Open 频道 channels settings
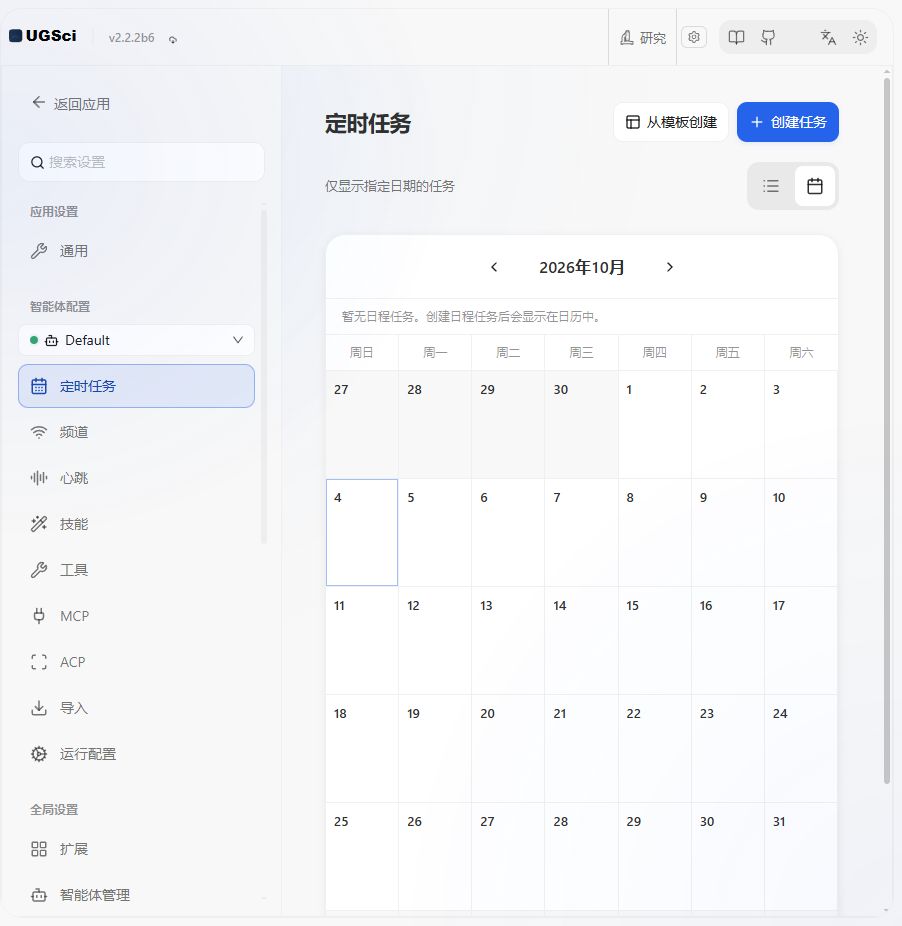 (136, 432)
